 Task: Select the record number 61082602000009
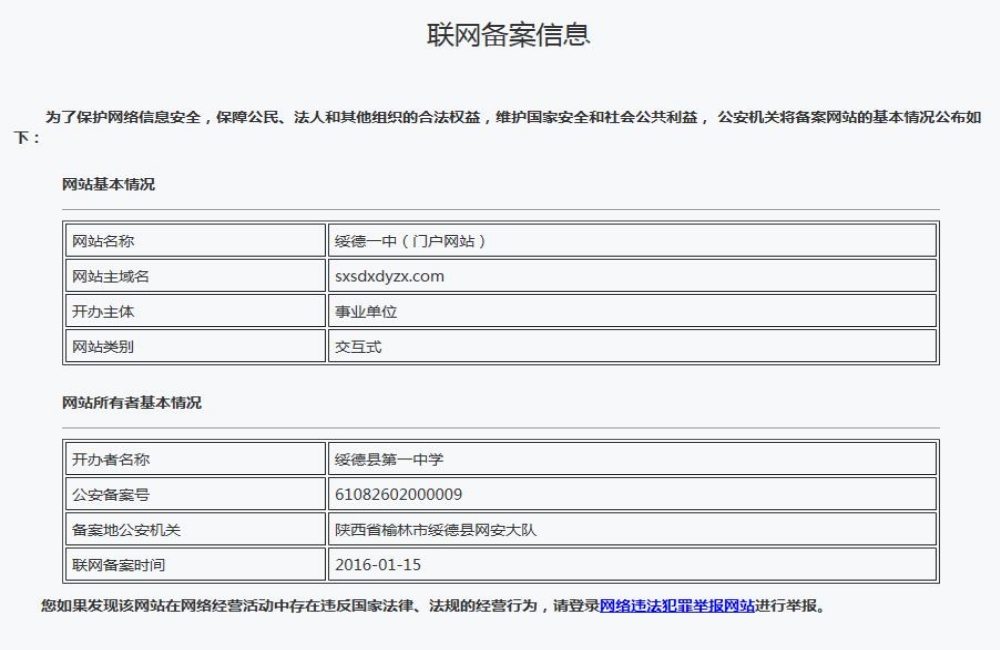point(399,494)
